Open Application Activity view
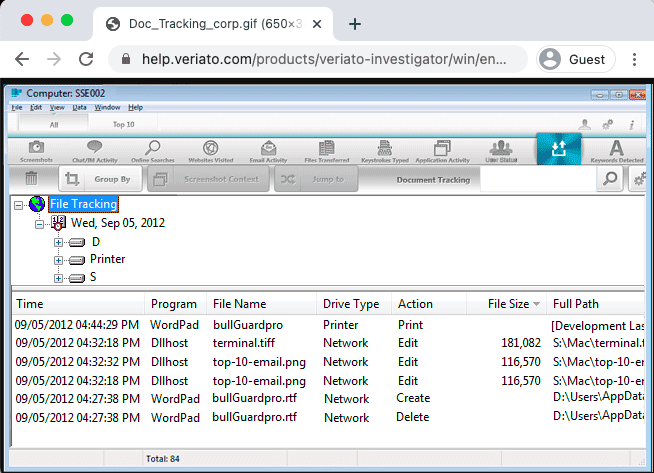Viewport: 654px width, 473px height. [443, 151]
